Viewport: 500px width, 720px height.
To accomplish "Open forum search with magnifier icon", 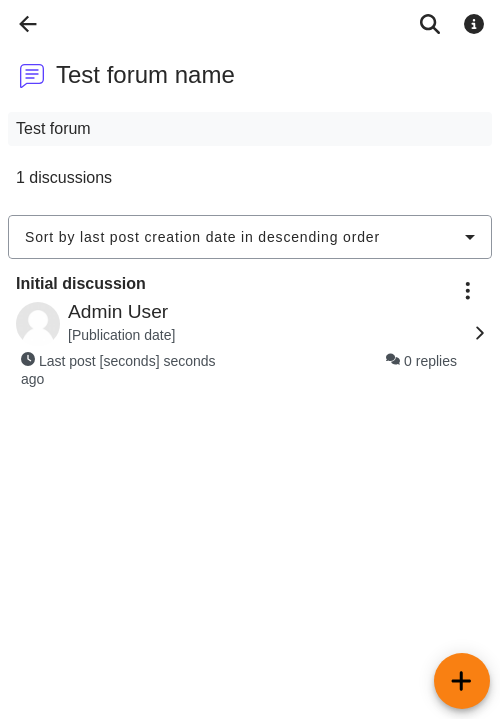I will click(430, 24).
